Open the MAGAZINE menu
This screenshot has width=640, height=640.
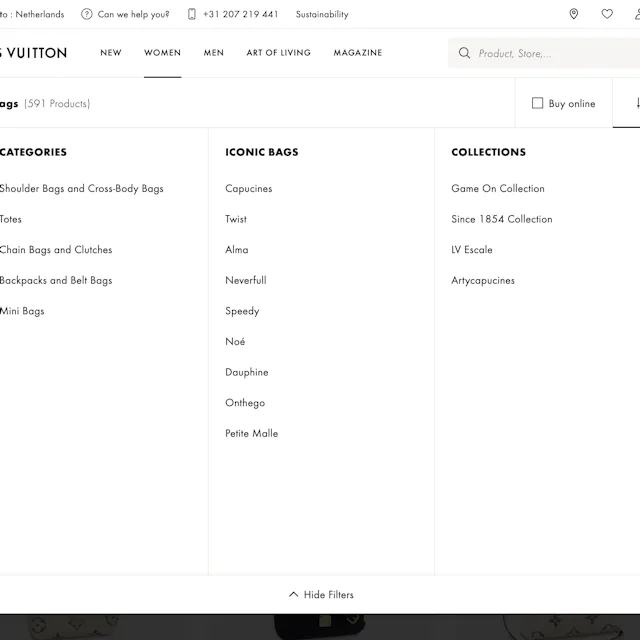[358, 53]
